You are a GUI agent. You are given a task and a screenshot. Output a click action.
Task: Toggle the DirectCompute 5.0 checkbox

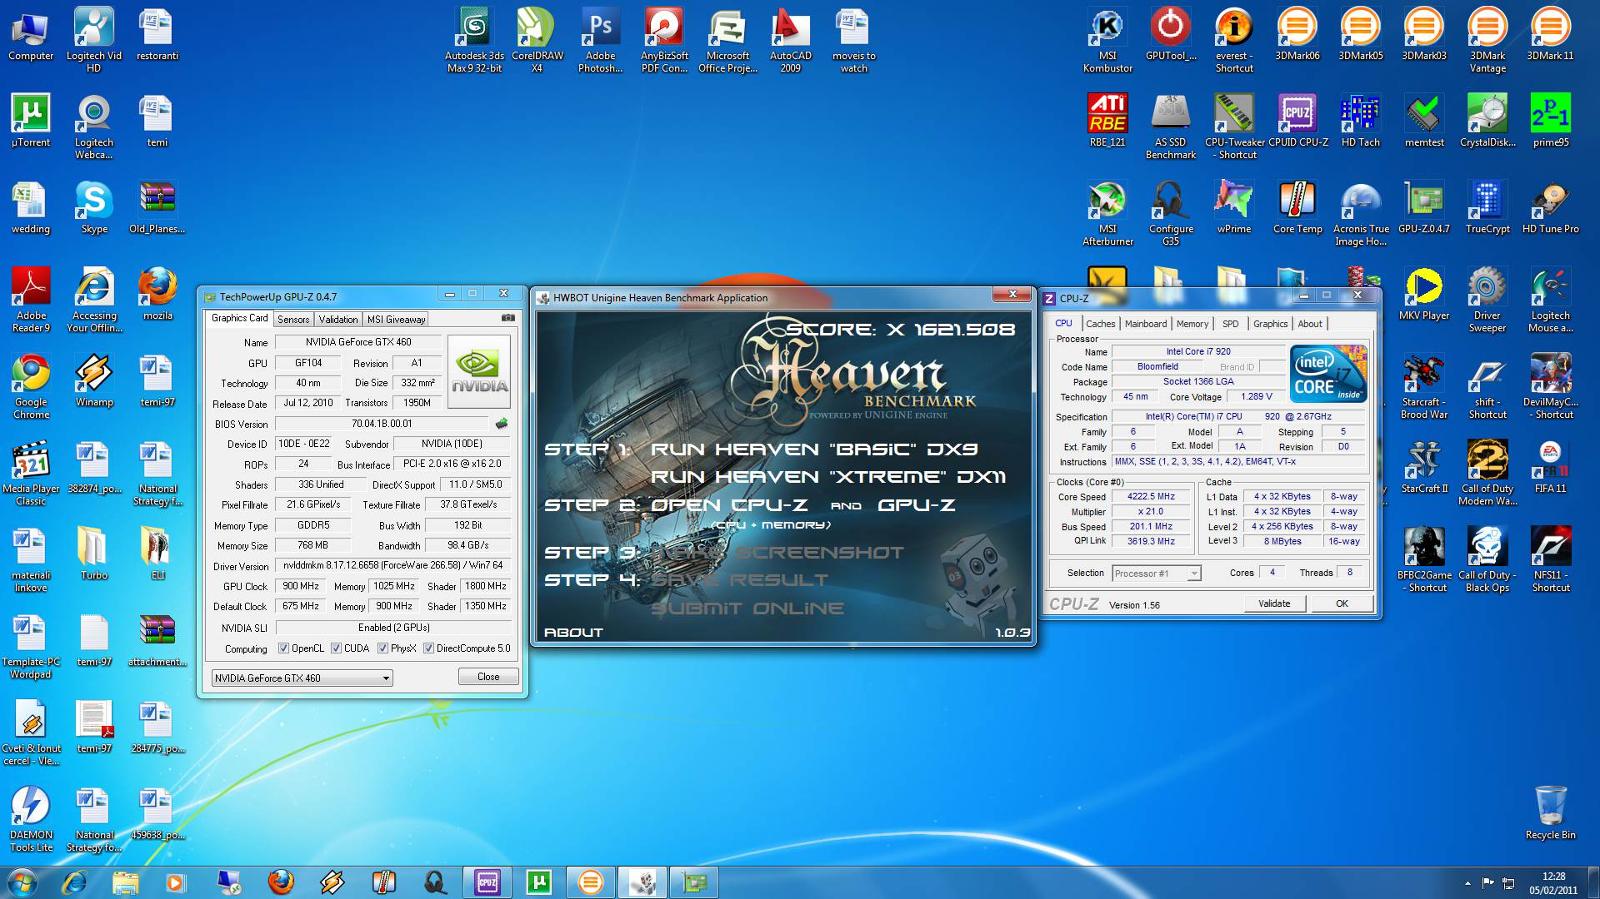click(x=428, y=648)
